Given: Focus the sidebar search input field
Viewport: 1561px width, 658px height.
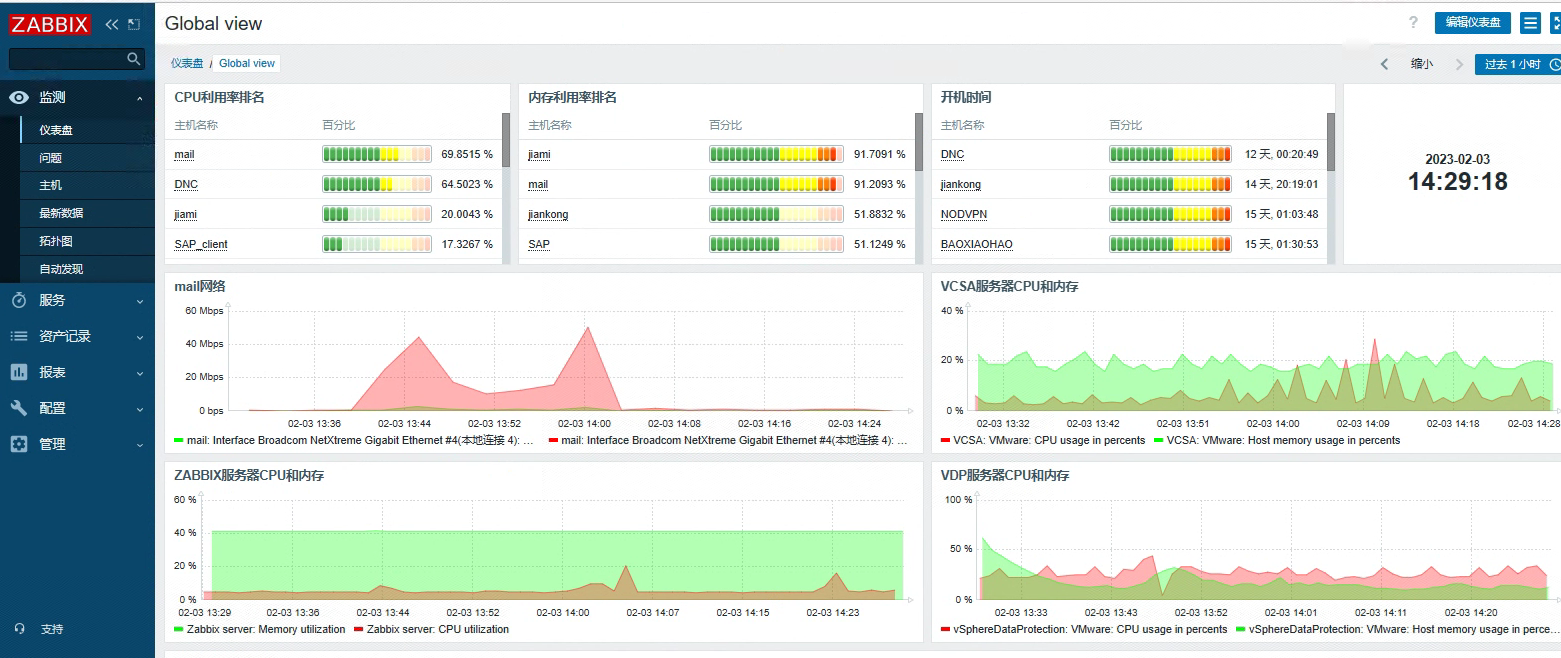Looking at the screenshot, I should tap(77, 59).
